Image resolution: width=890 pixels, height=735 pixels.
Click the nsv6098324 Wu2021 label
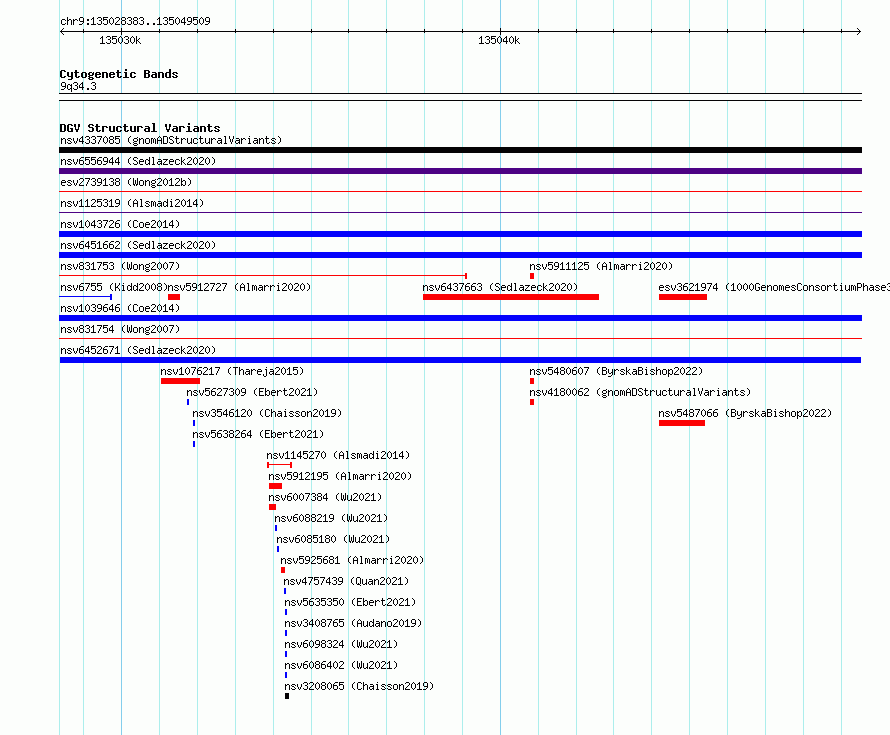pos(341,644)
